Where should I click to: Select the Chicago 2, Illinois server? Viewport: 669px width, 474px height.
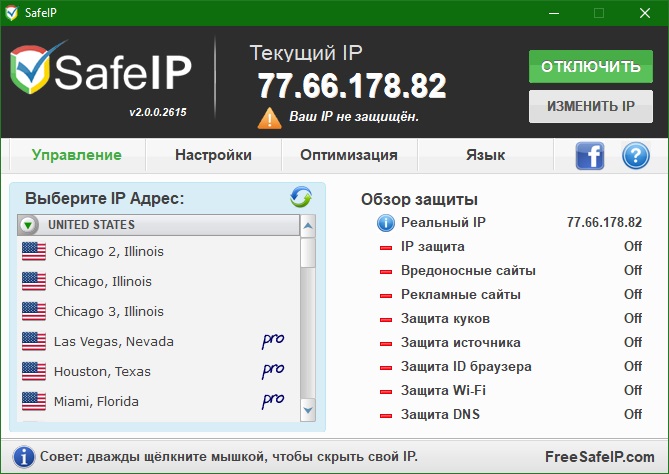[159, 251]
